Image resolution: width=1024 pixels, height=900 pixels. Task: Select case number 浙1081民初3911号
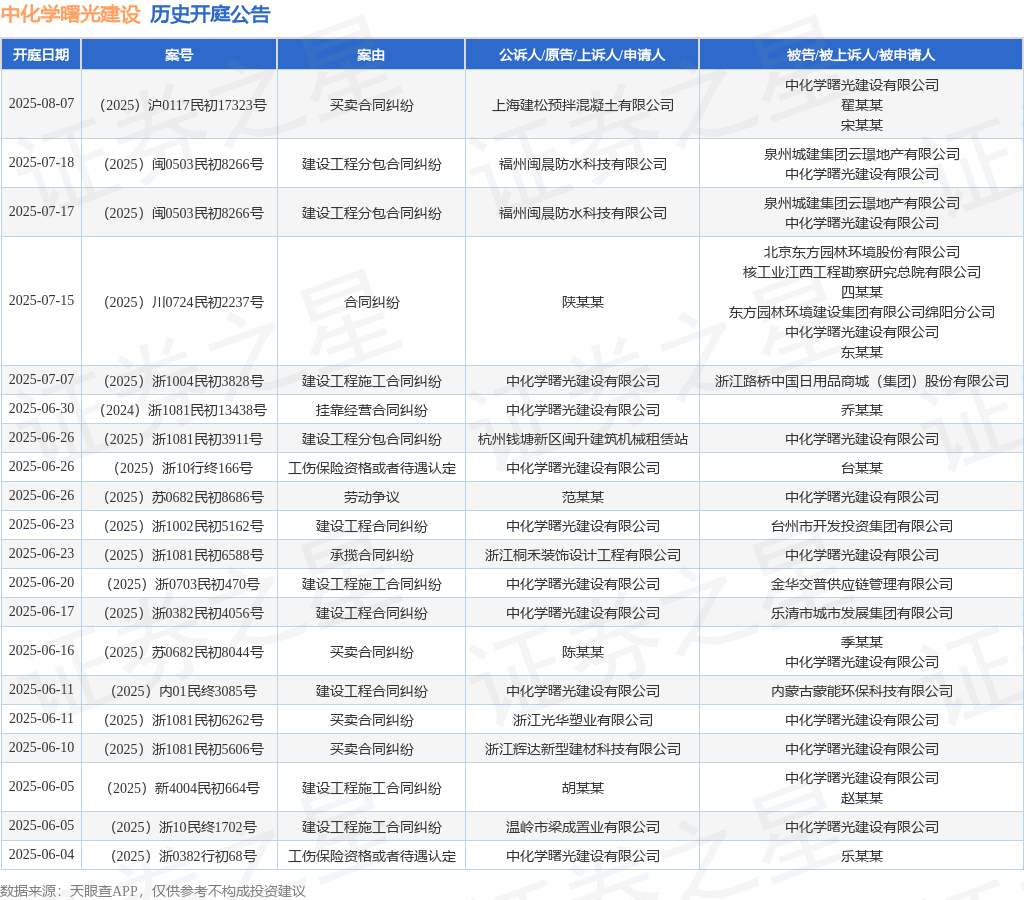183,439
